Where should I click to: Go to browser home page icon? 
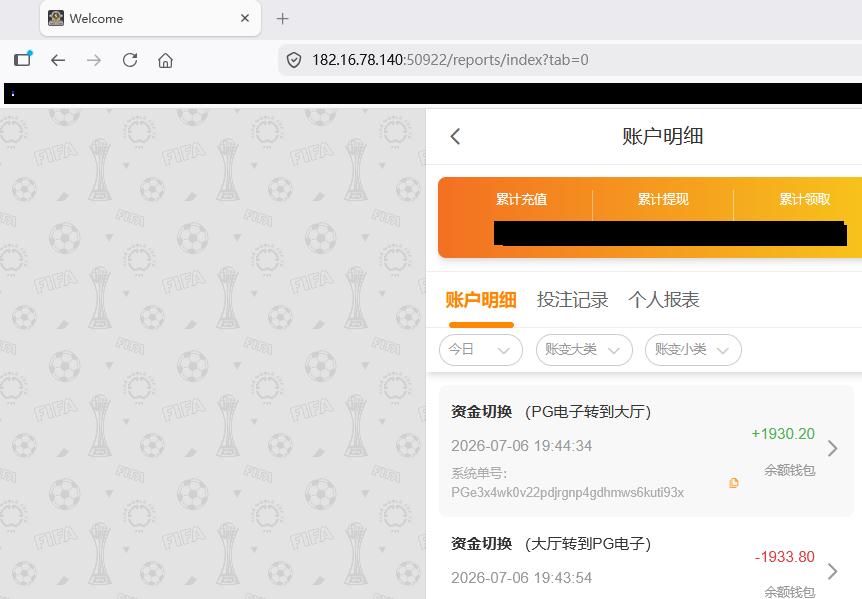(165, 60)
